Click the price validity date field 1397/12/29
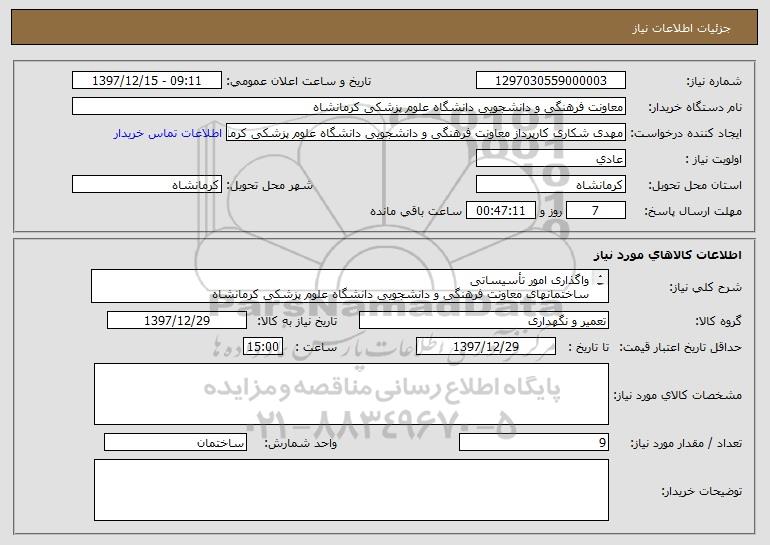The height and width of the screenshot is (545, 770). coord(486,347)
